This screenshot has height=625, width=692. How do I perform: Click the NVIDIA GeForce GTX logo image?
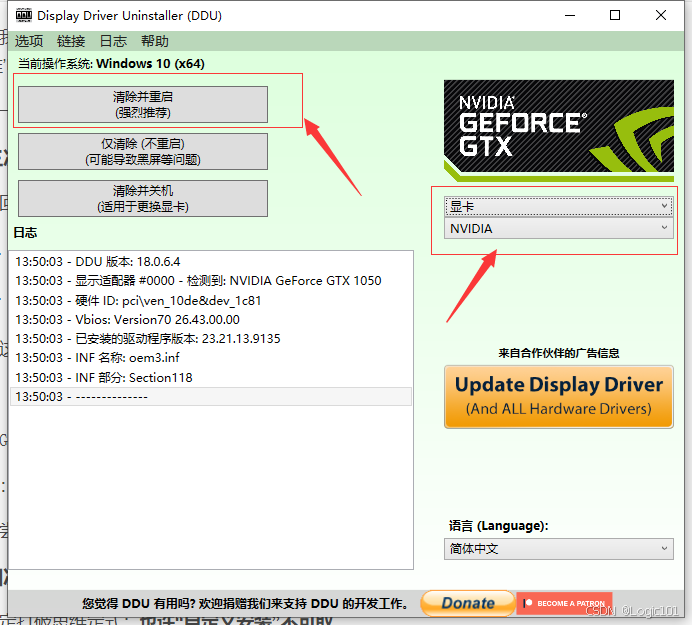tap(559, 131)
